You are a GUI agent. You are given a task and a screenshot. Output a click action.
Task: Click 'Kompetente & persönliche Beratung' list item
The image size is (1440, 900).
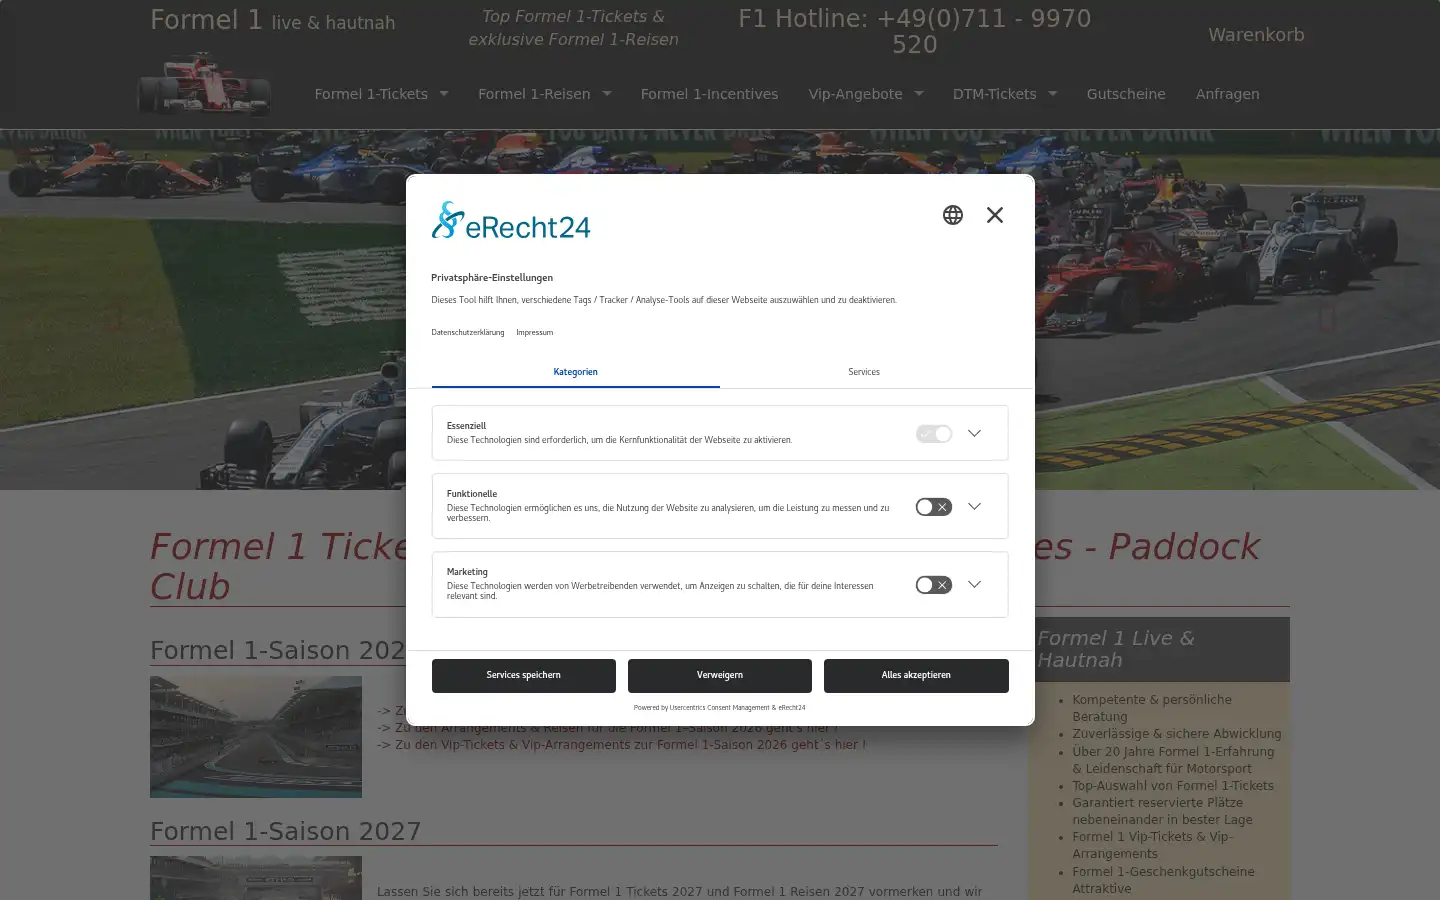coord(1152,708)
